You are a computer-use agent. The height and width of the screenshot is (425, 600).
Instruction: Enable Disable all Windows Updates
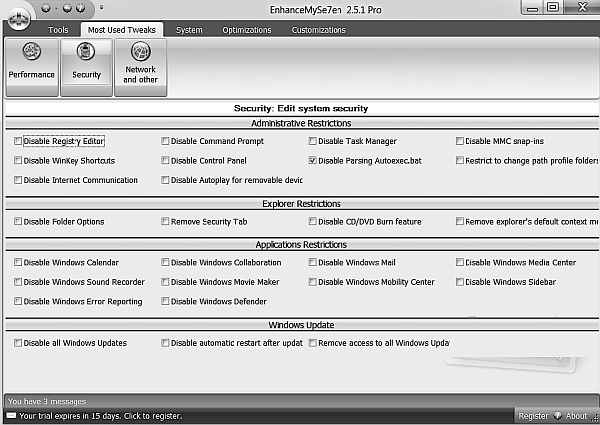[x=18, y=343]
